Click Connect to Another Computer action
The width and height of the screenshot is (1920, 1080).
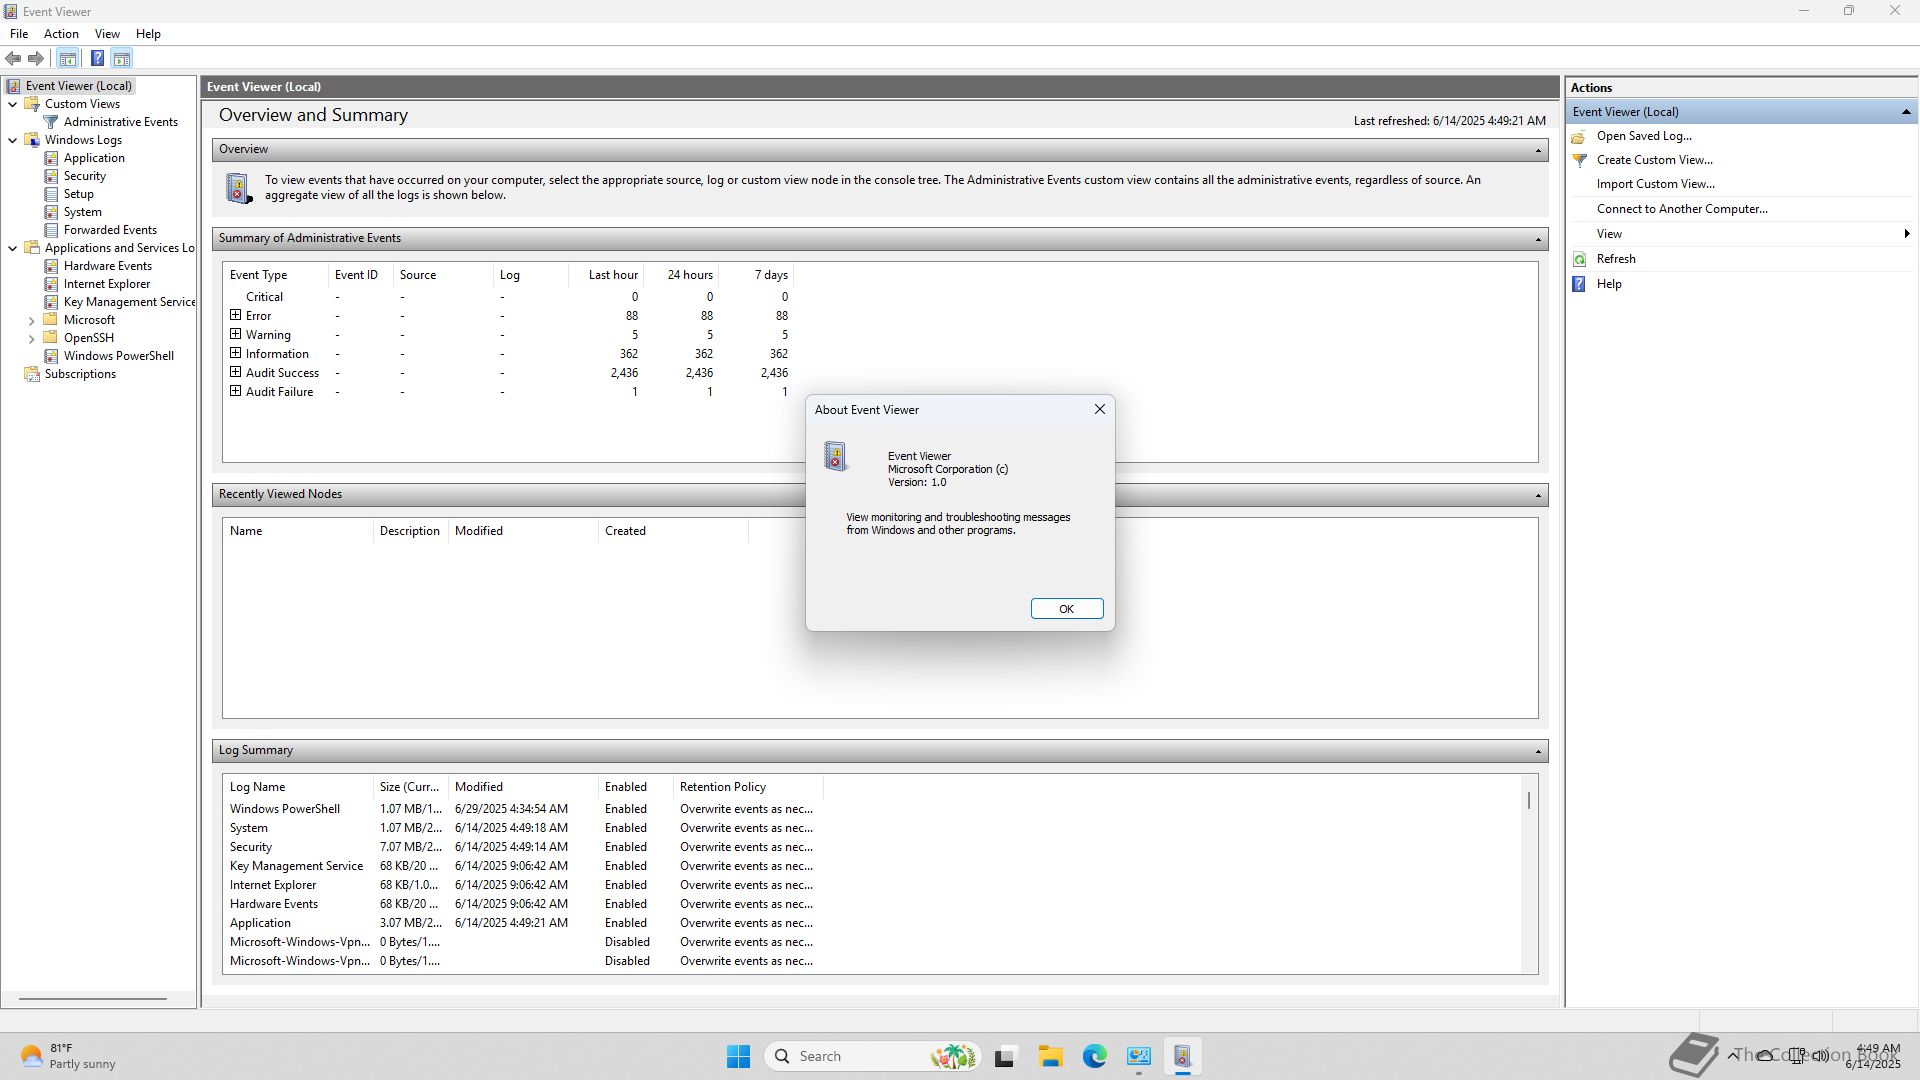1681,209
